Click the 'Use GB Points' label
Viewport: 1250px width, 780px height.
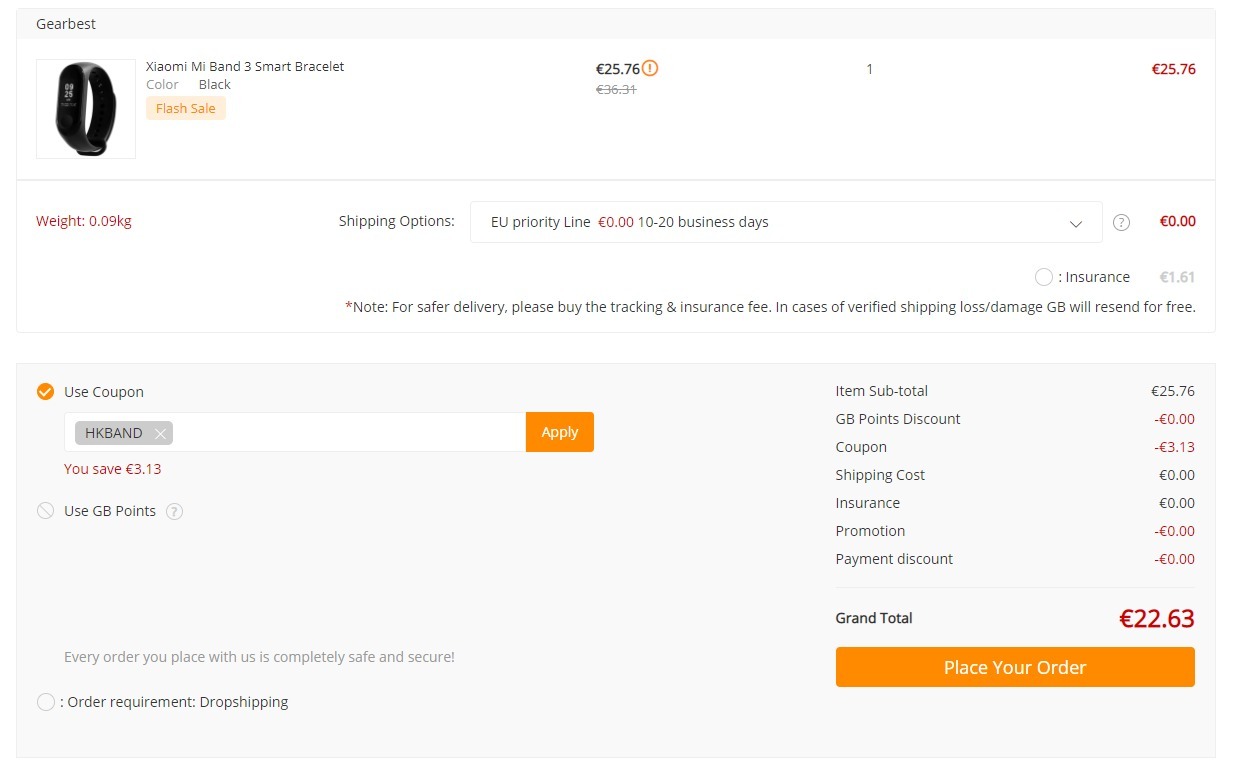coord(110,511)
